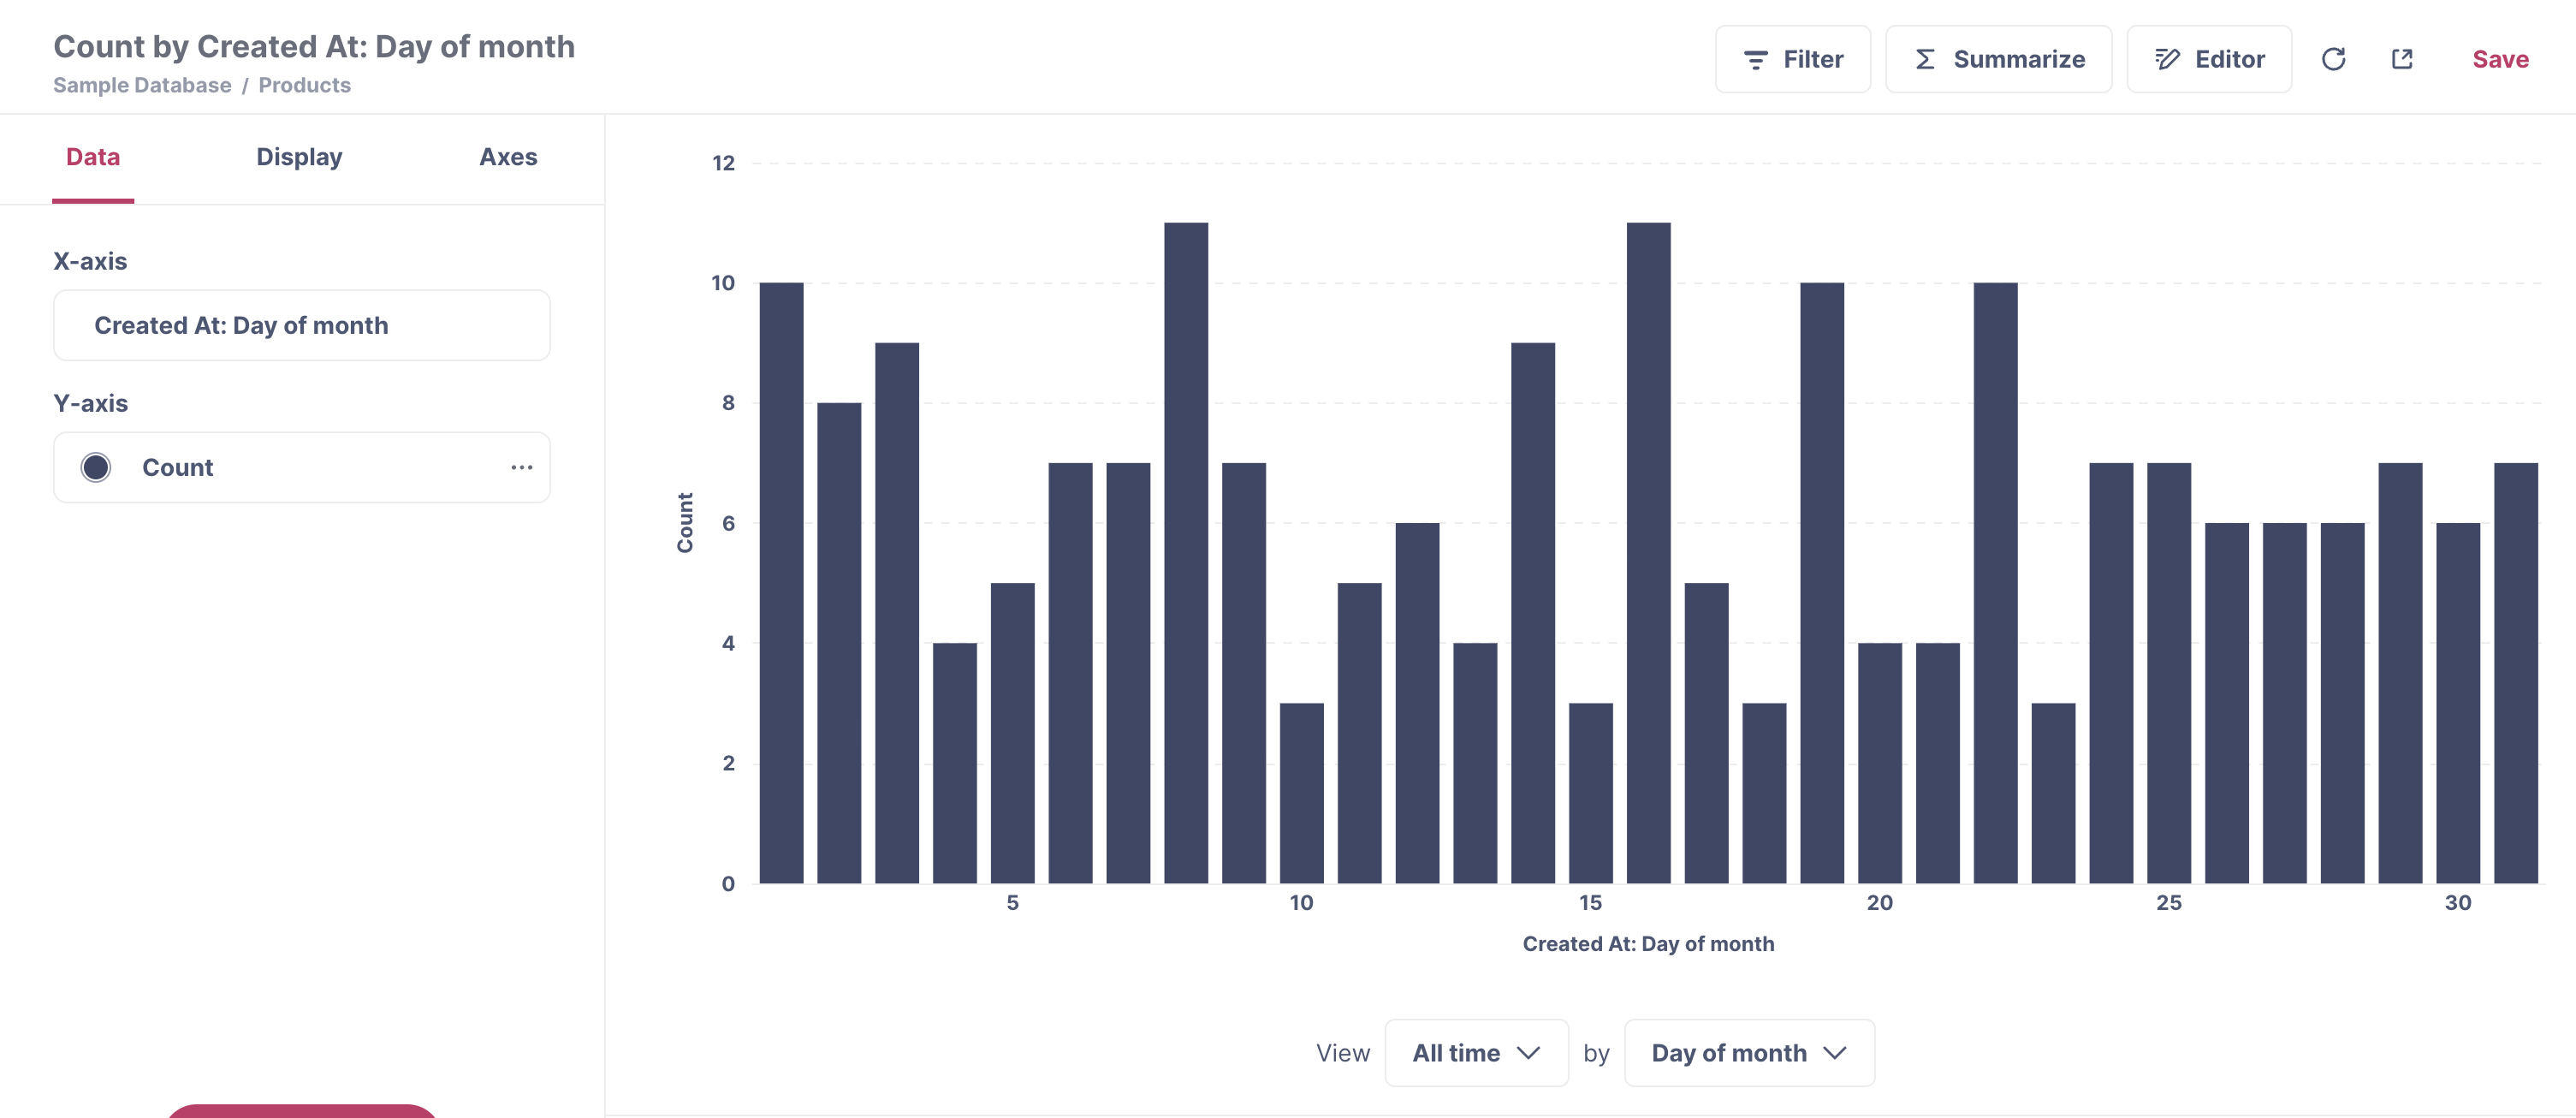Viewport: 2576px width, 1118px height.
Task: Open the Count series options ellipsis
Action: coord(521,467)
